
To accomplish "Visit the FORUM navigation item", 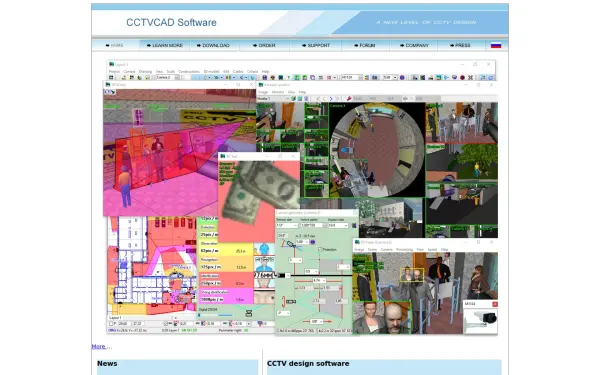I will click(x=364, y=45).
